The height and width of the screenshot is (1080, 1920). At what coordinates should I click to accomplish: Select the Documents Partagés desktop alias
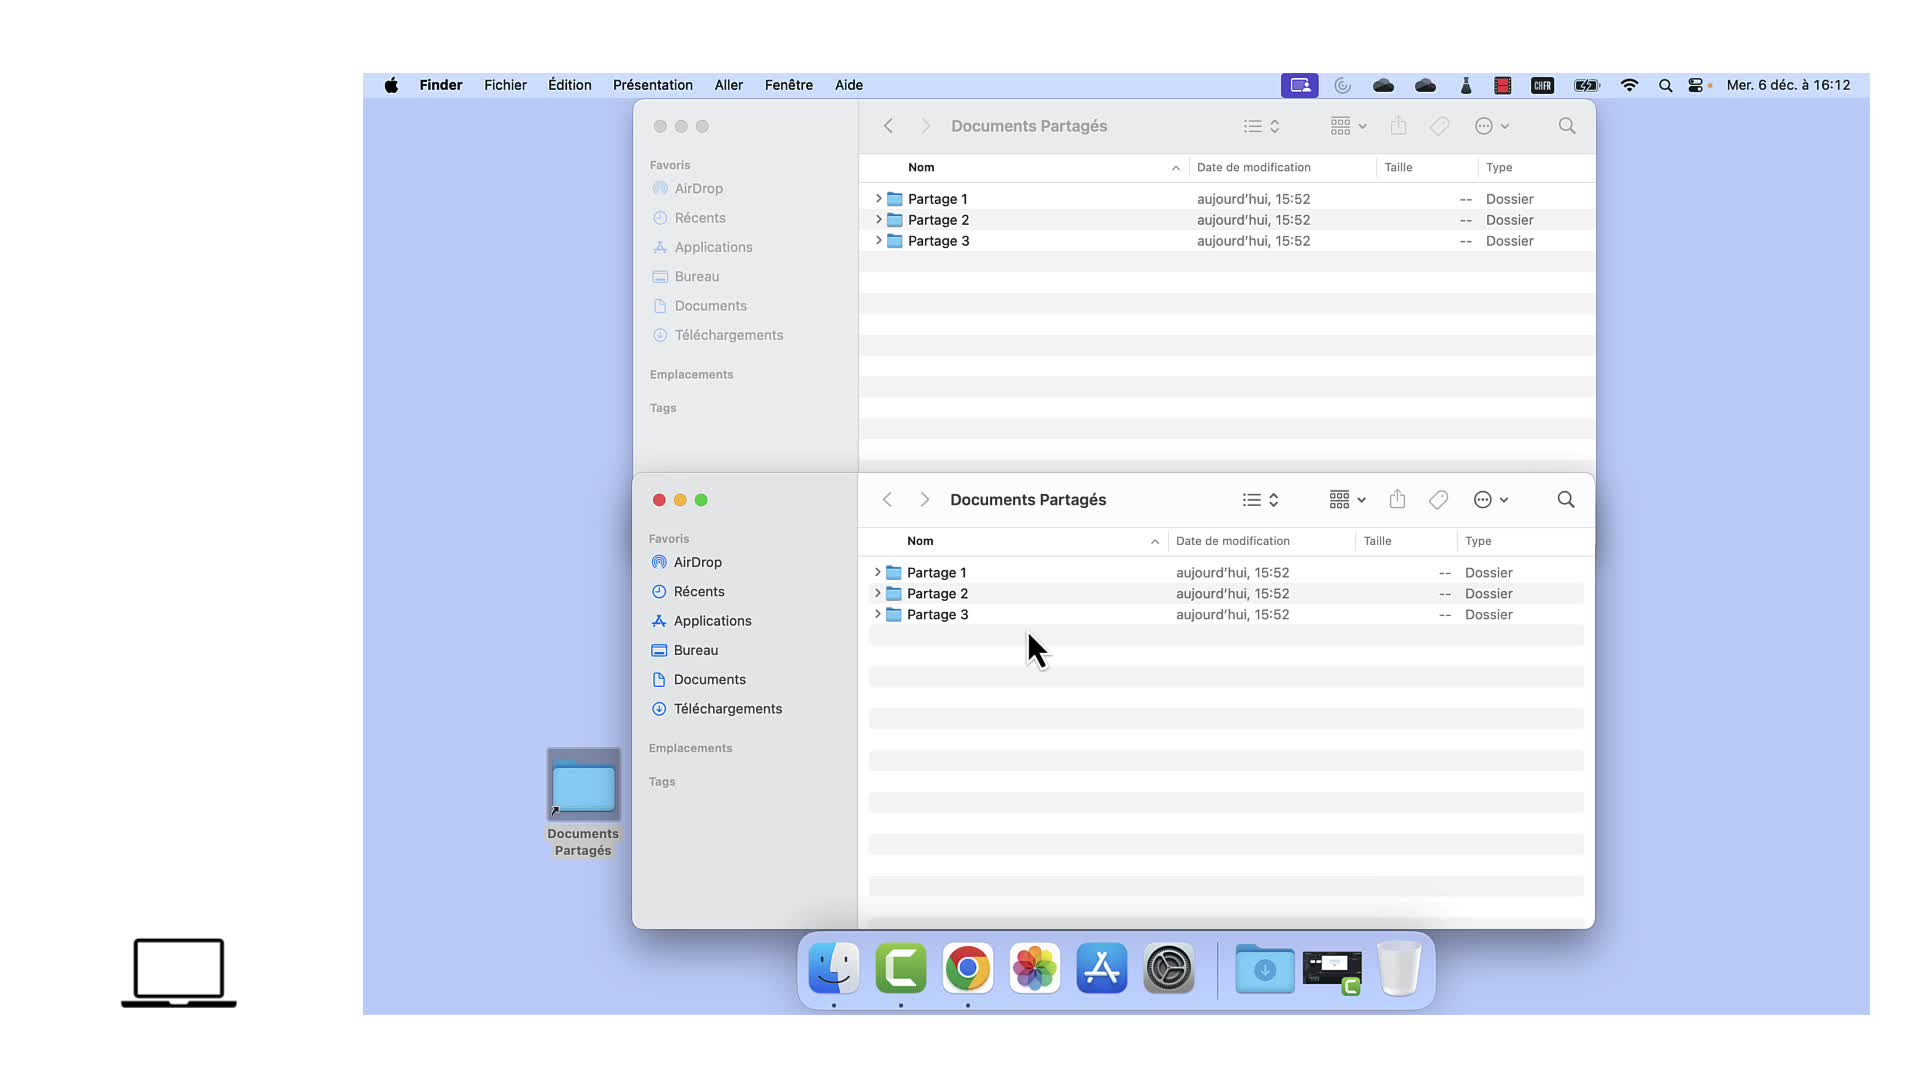(x=583, y=786)
